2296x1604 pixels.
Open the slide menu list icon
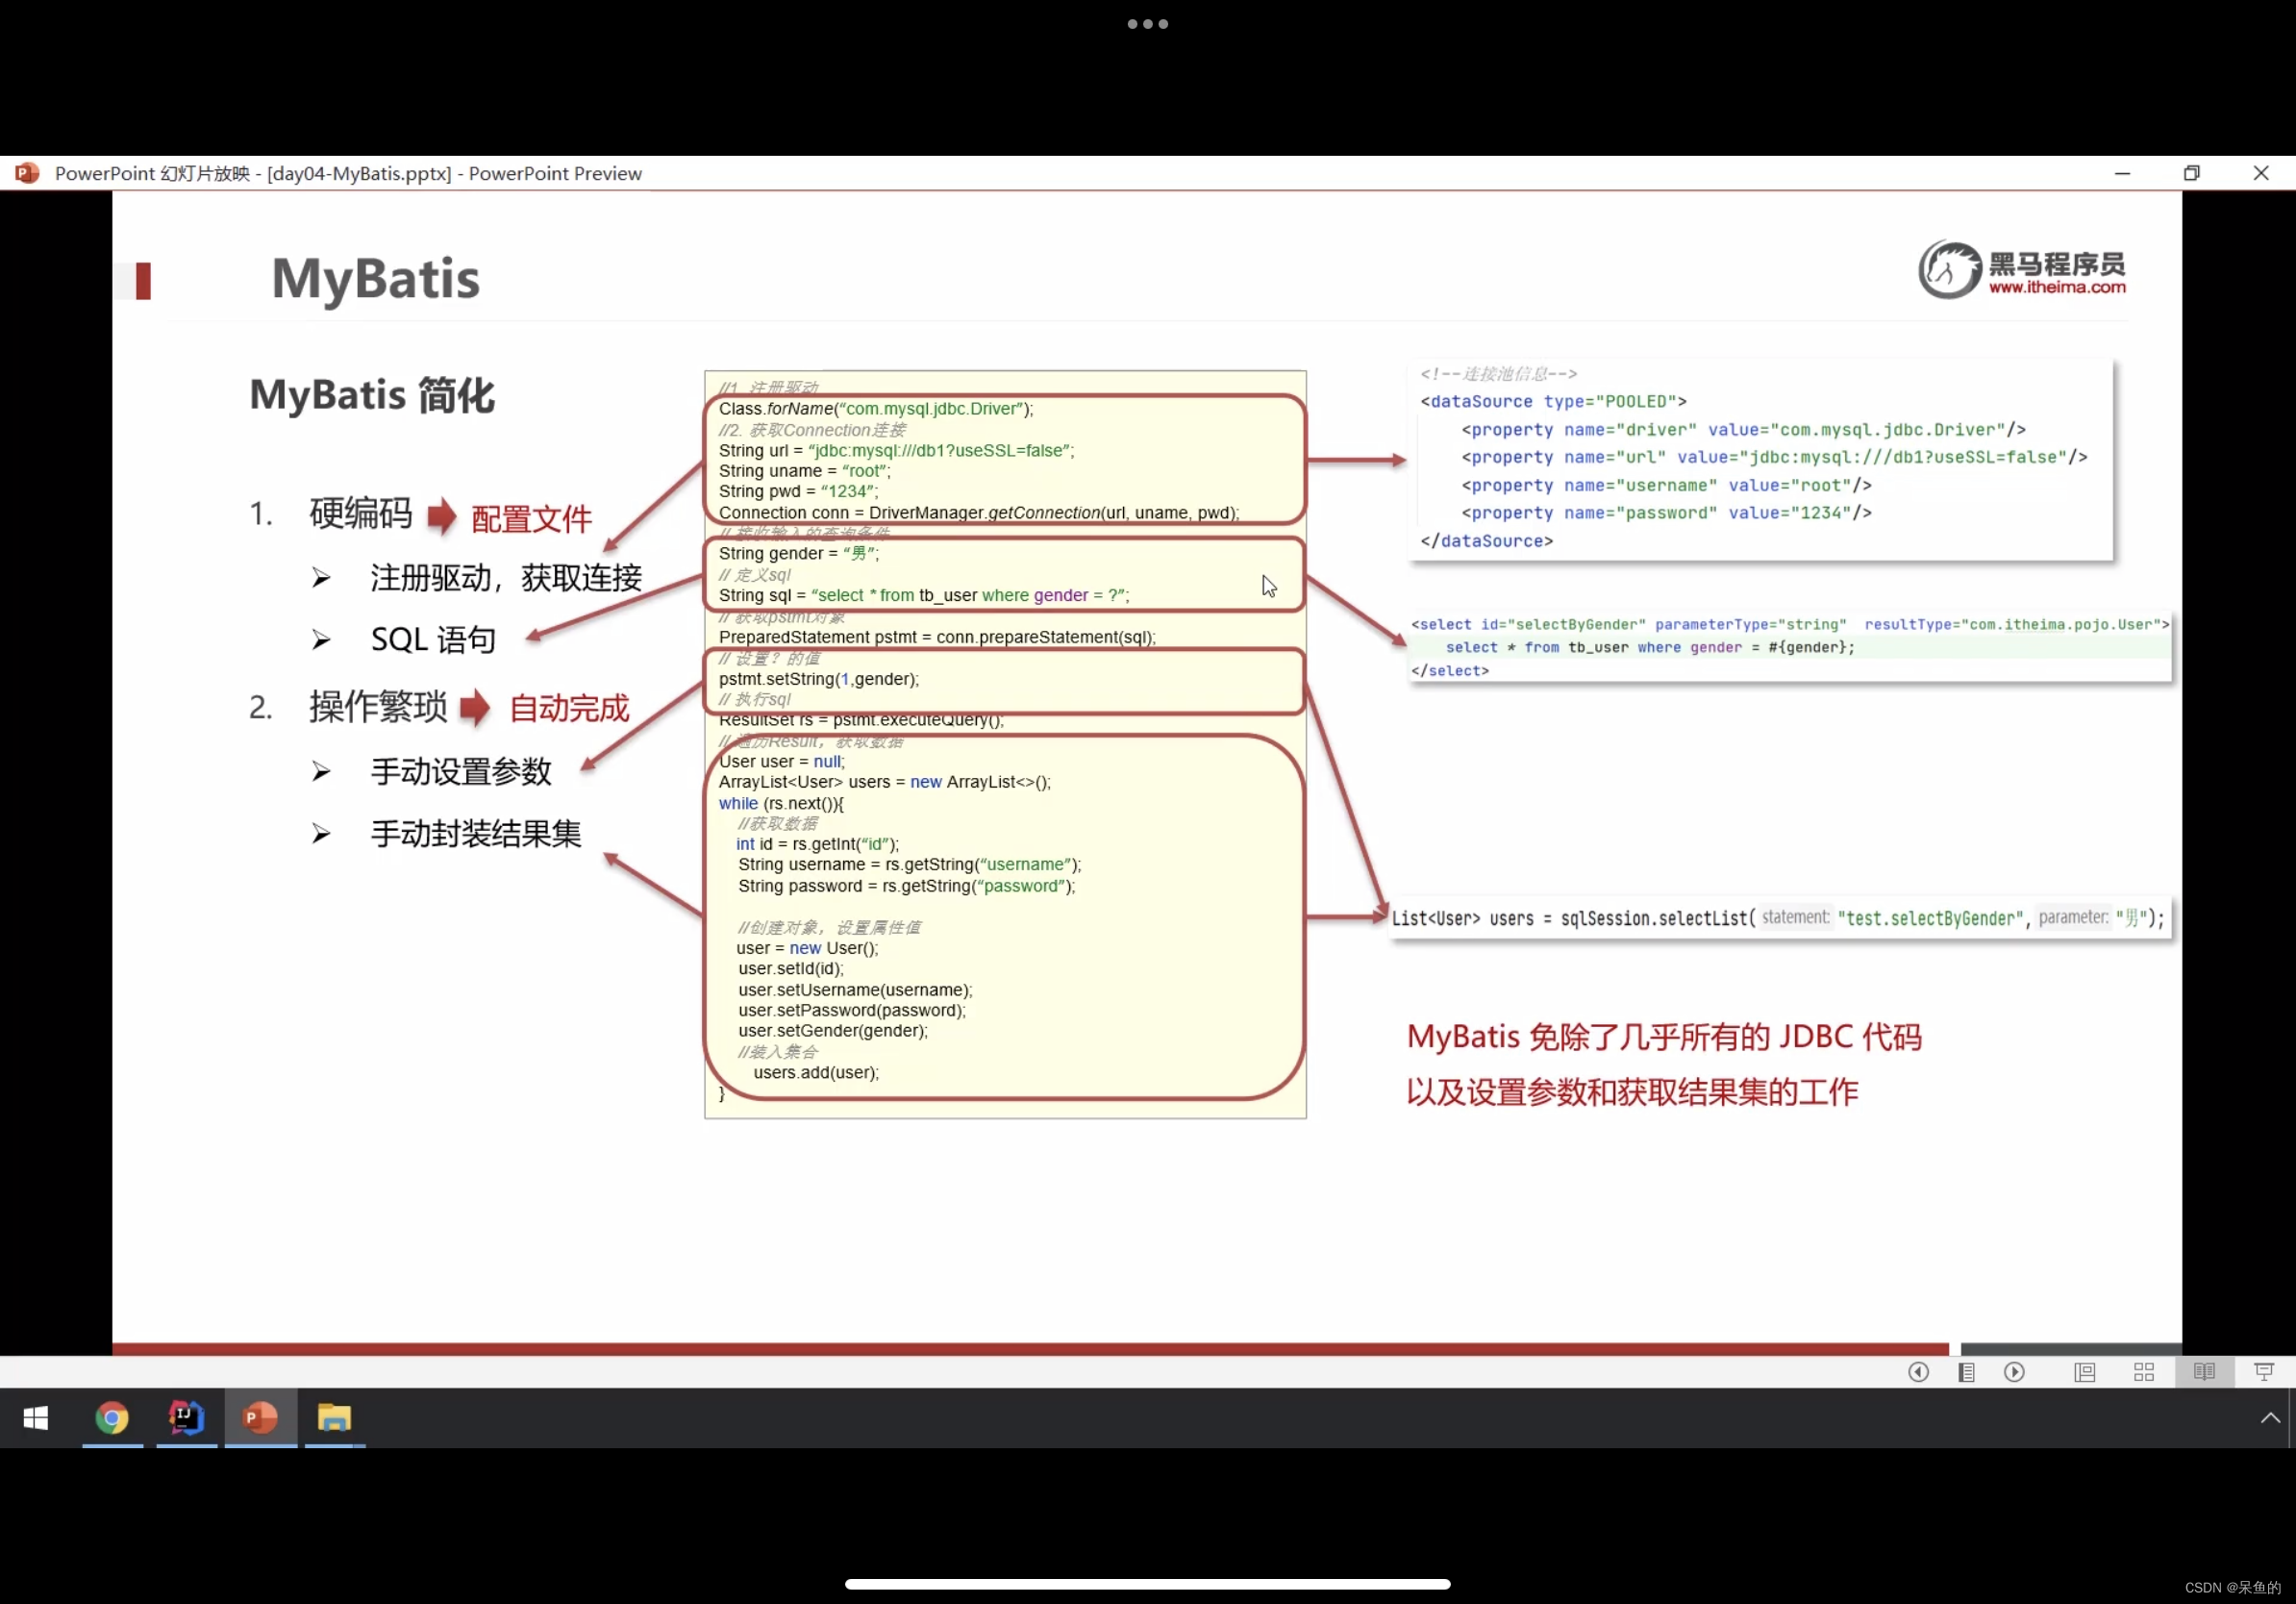point(1966,1372)
